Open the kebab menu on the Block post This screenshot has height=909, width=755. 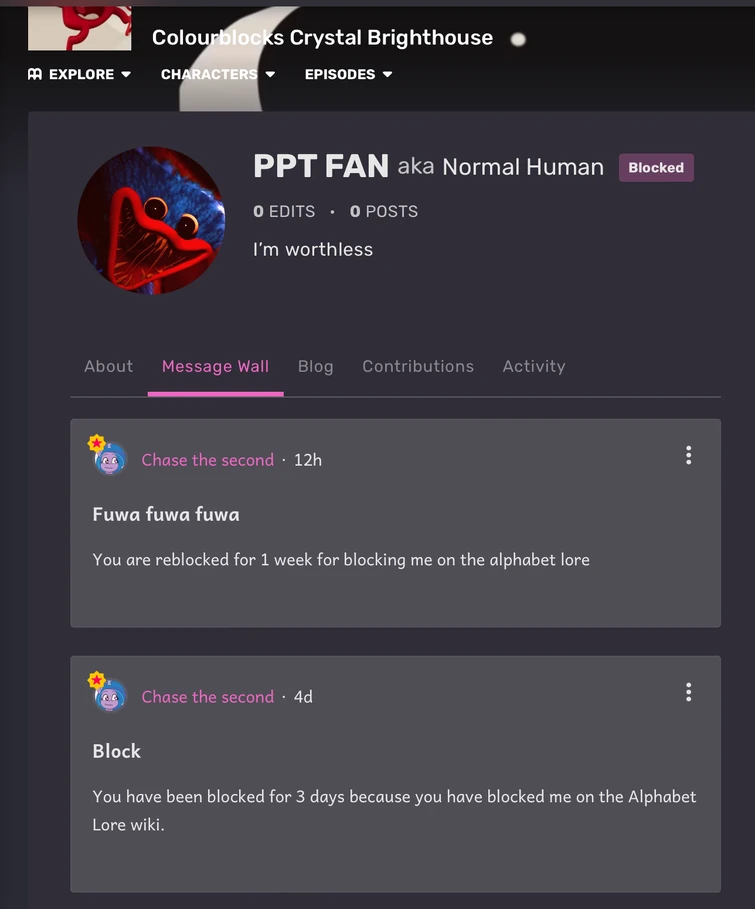(x=689, y=692)
